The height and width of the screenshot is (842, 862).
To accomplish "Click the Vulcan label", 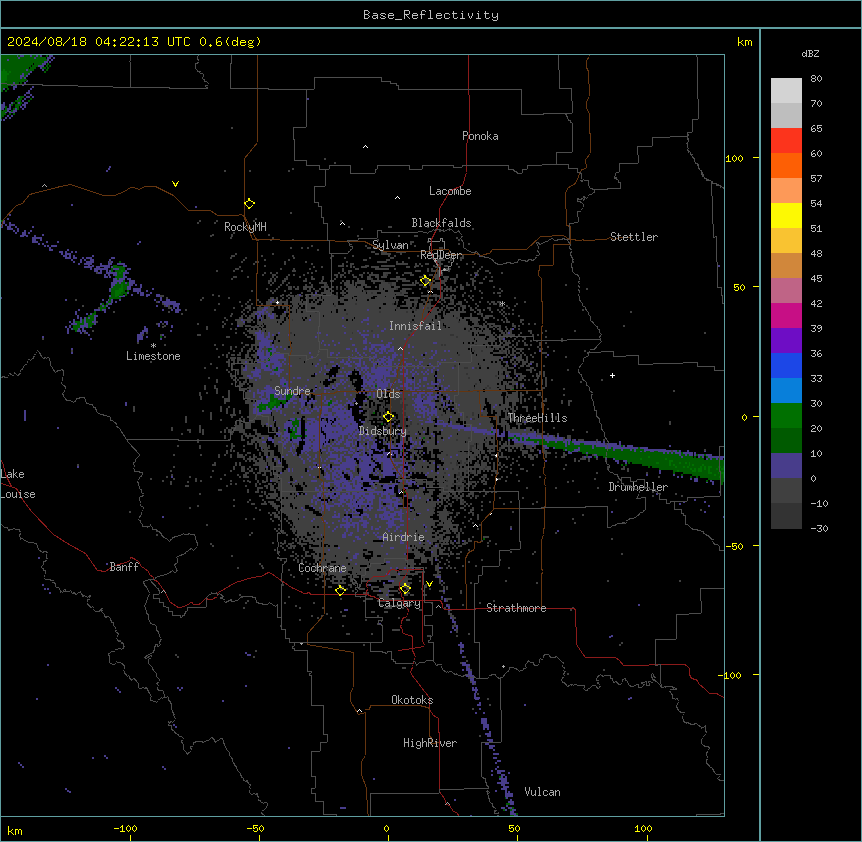I will point(542,792).
